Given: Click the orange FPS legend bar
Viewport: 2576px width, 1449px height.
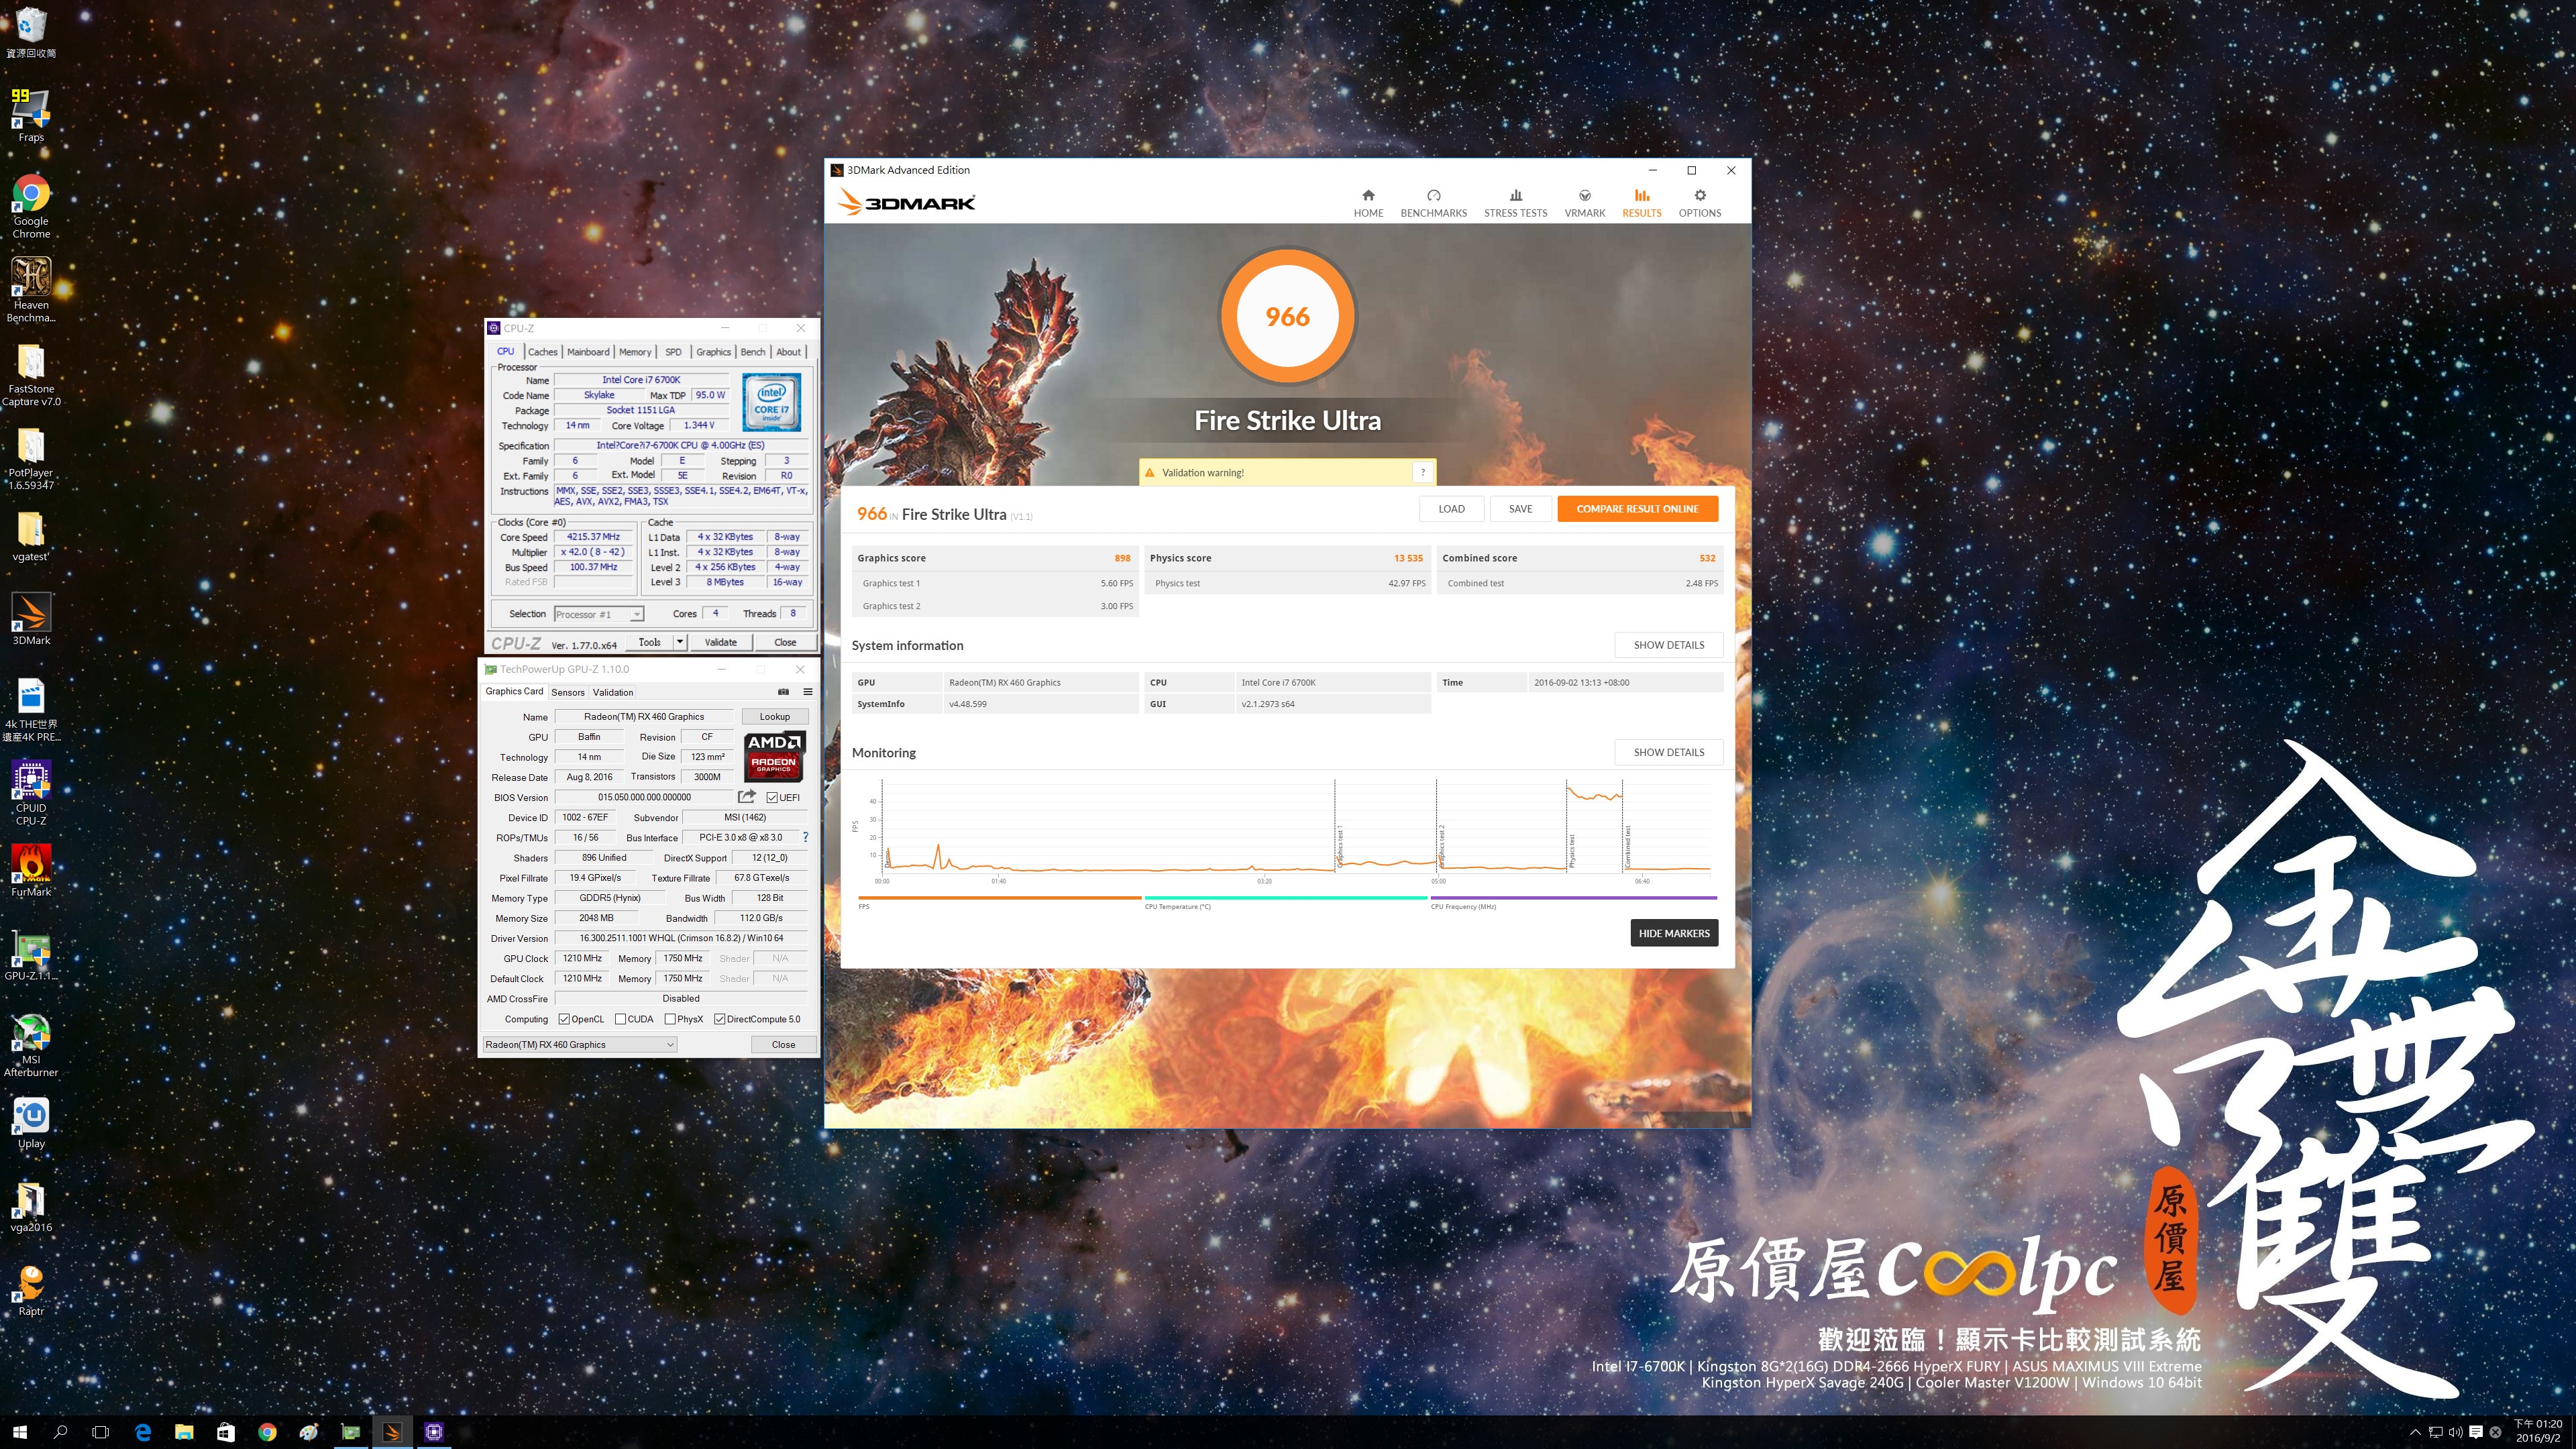Looking at the screenshot, I should pyautogui.click(x=999, y=898).
